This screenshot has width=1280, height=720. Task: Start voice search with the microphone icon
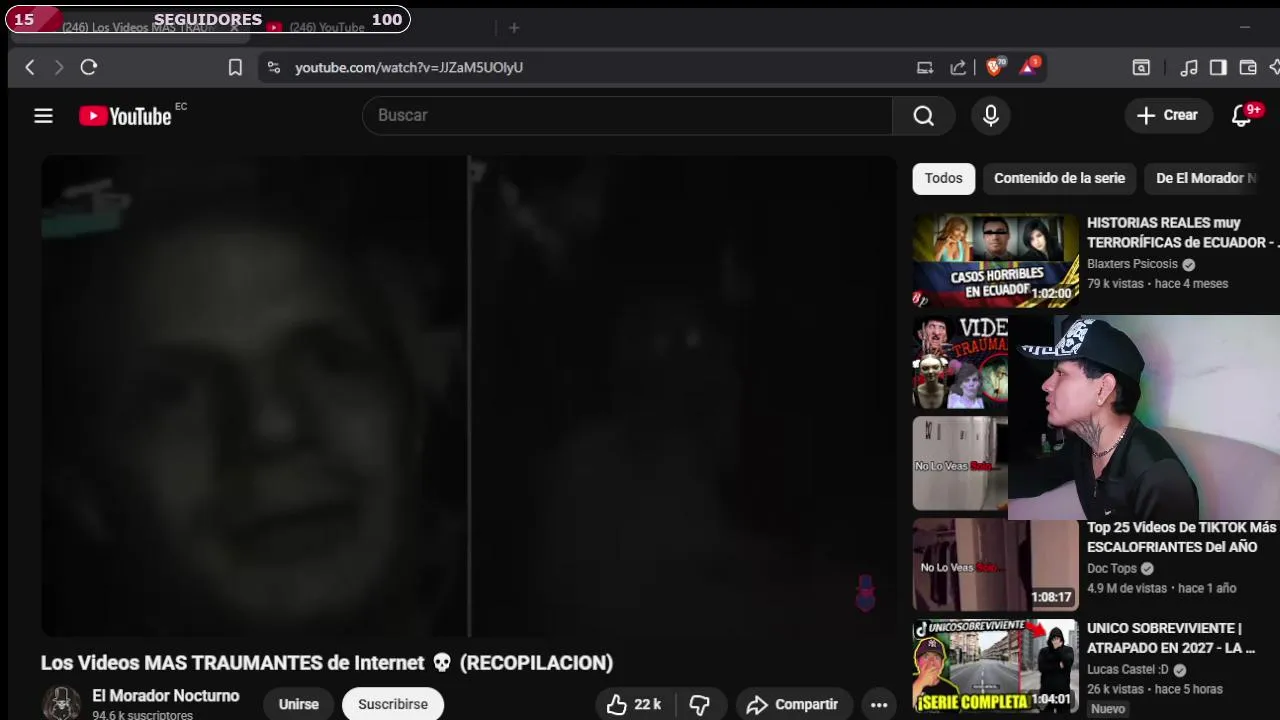coord(991,115)
